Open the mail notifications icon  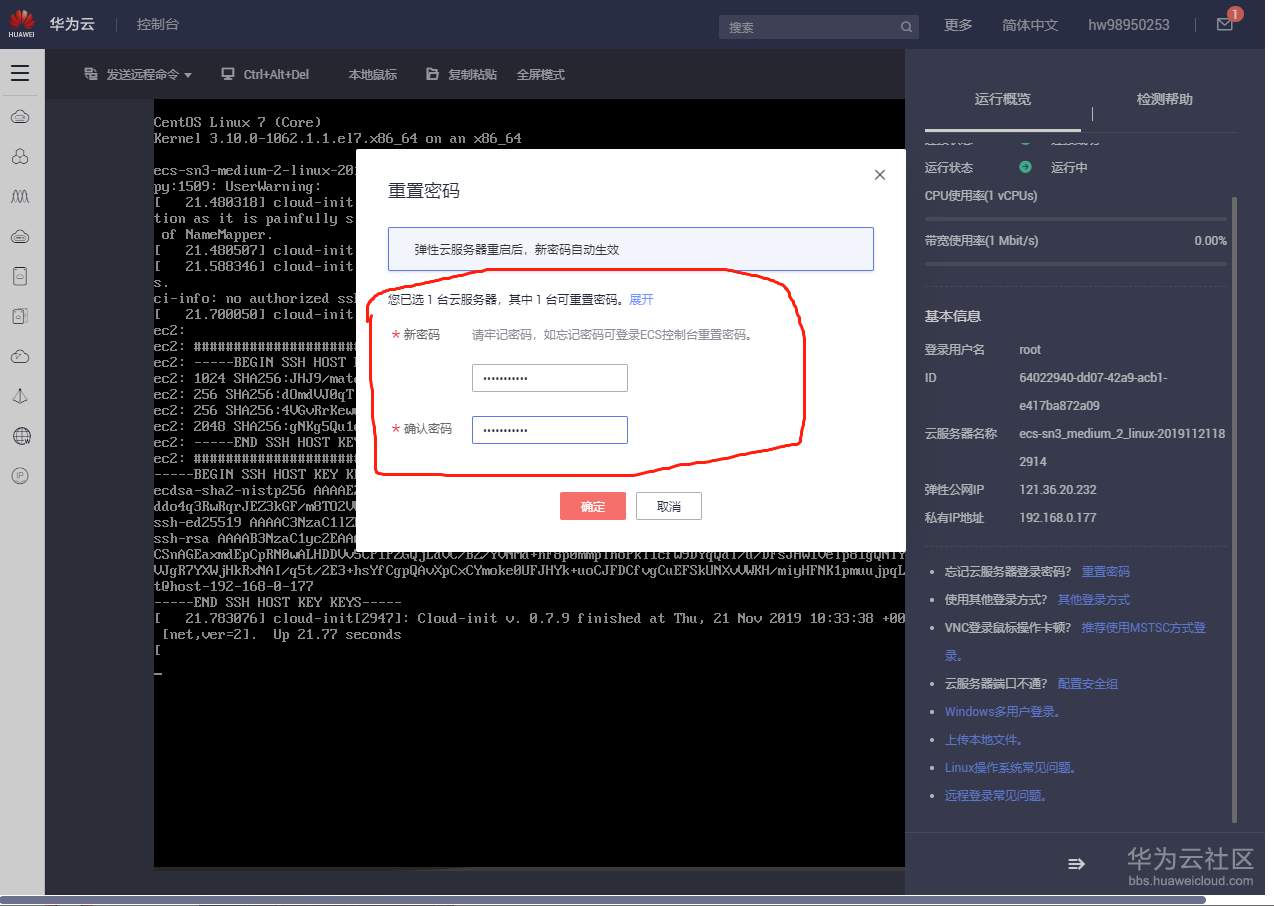(x=1225, y=24)
